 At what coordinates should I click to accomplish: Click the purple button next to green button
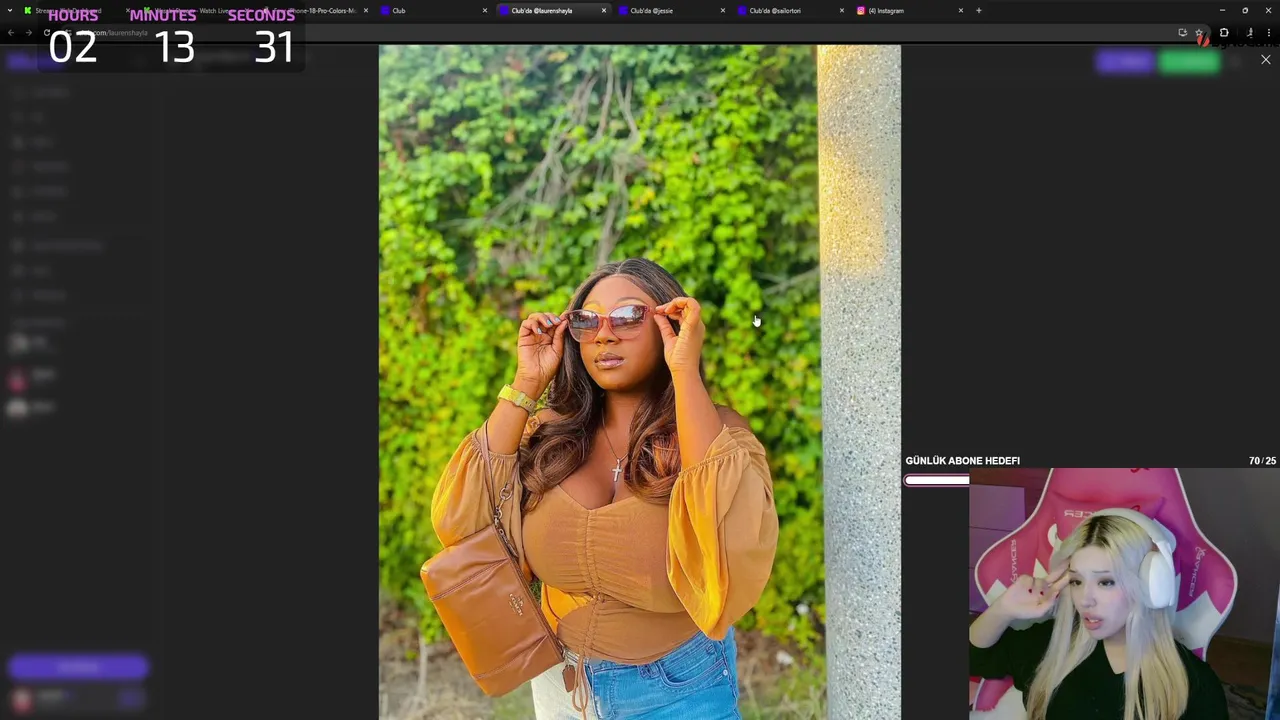1126,62
